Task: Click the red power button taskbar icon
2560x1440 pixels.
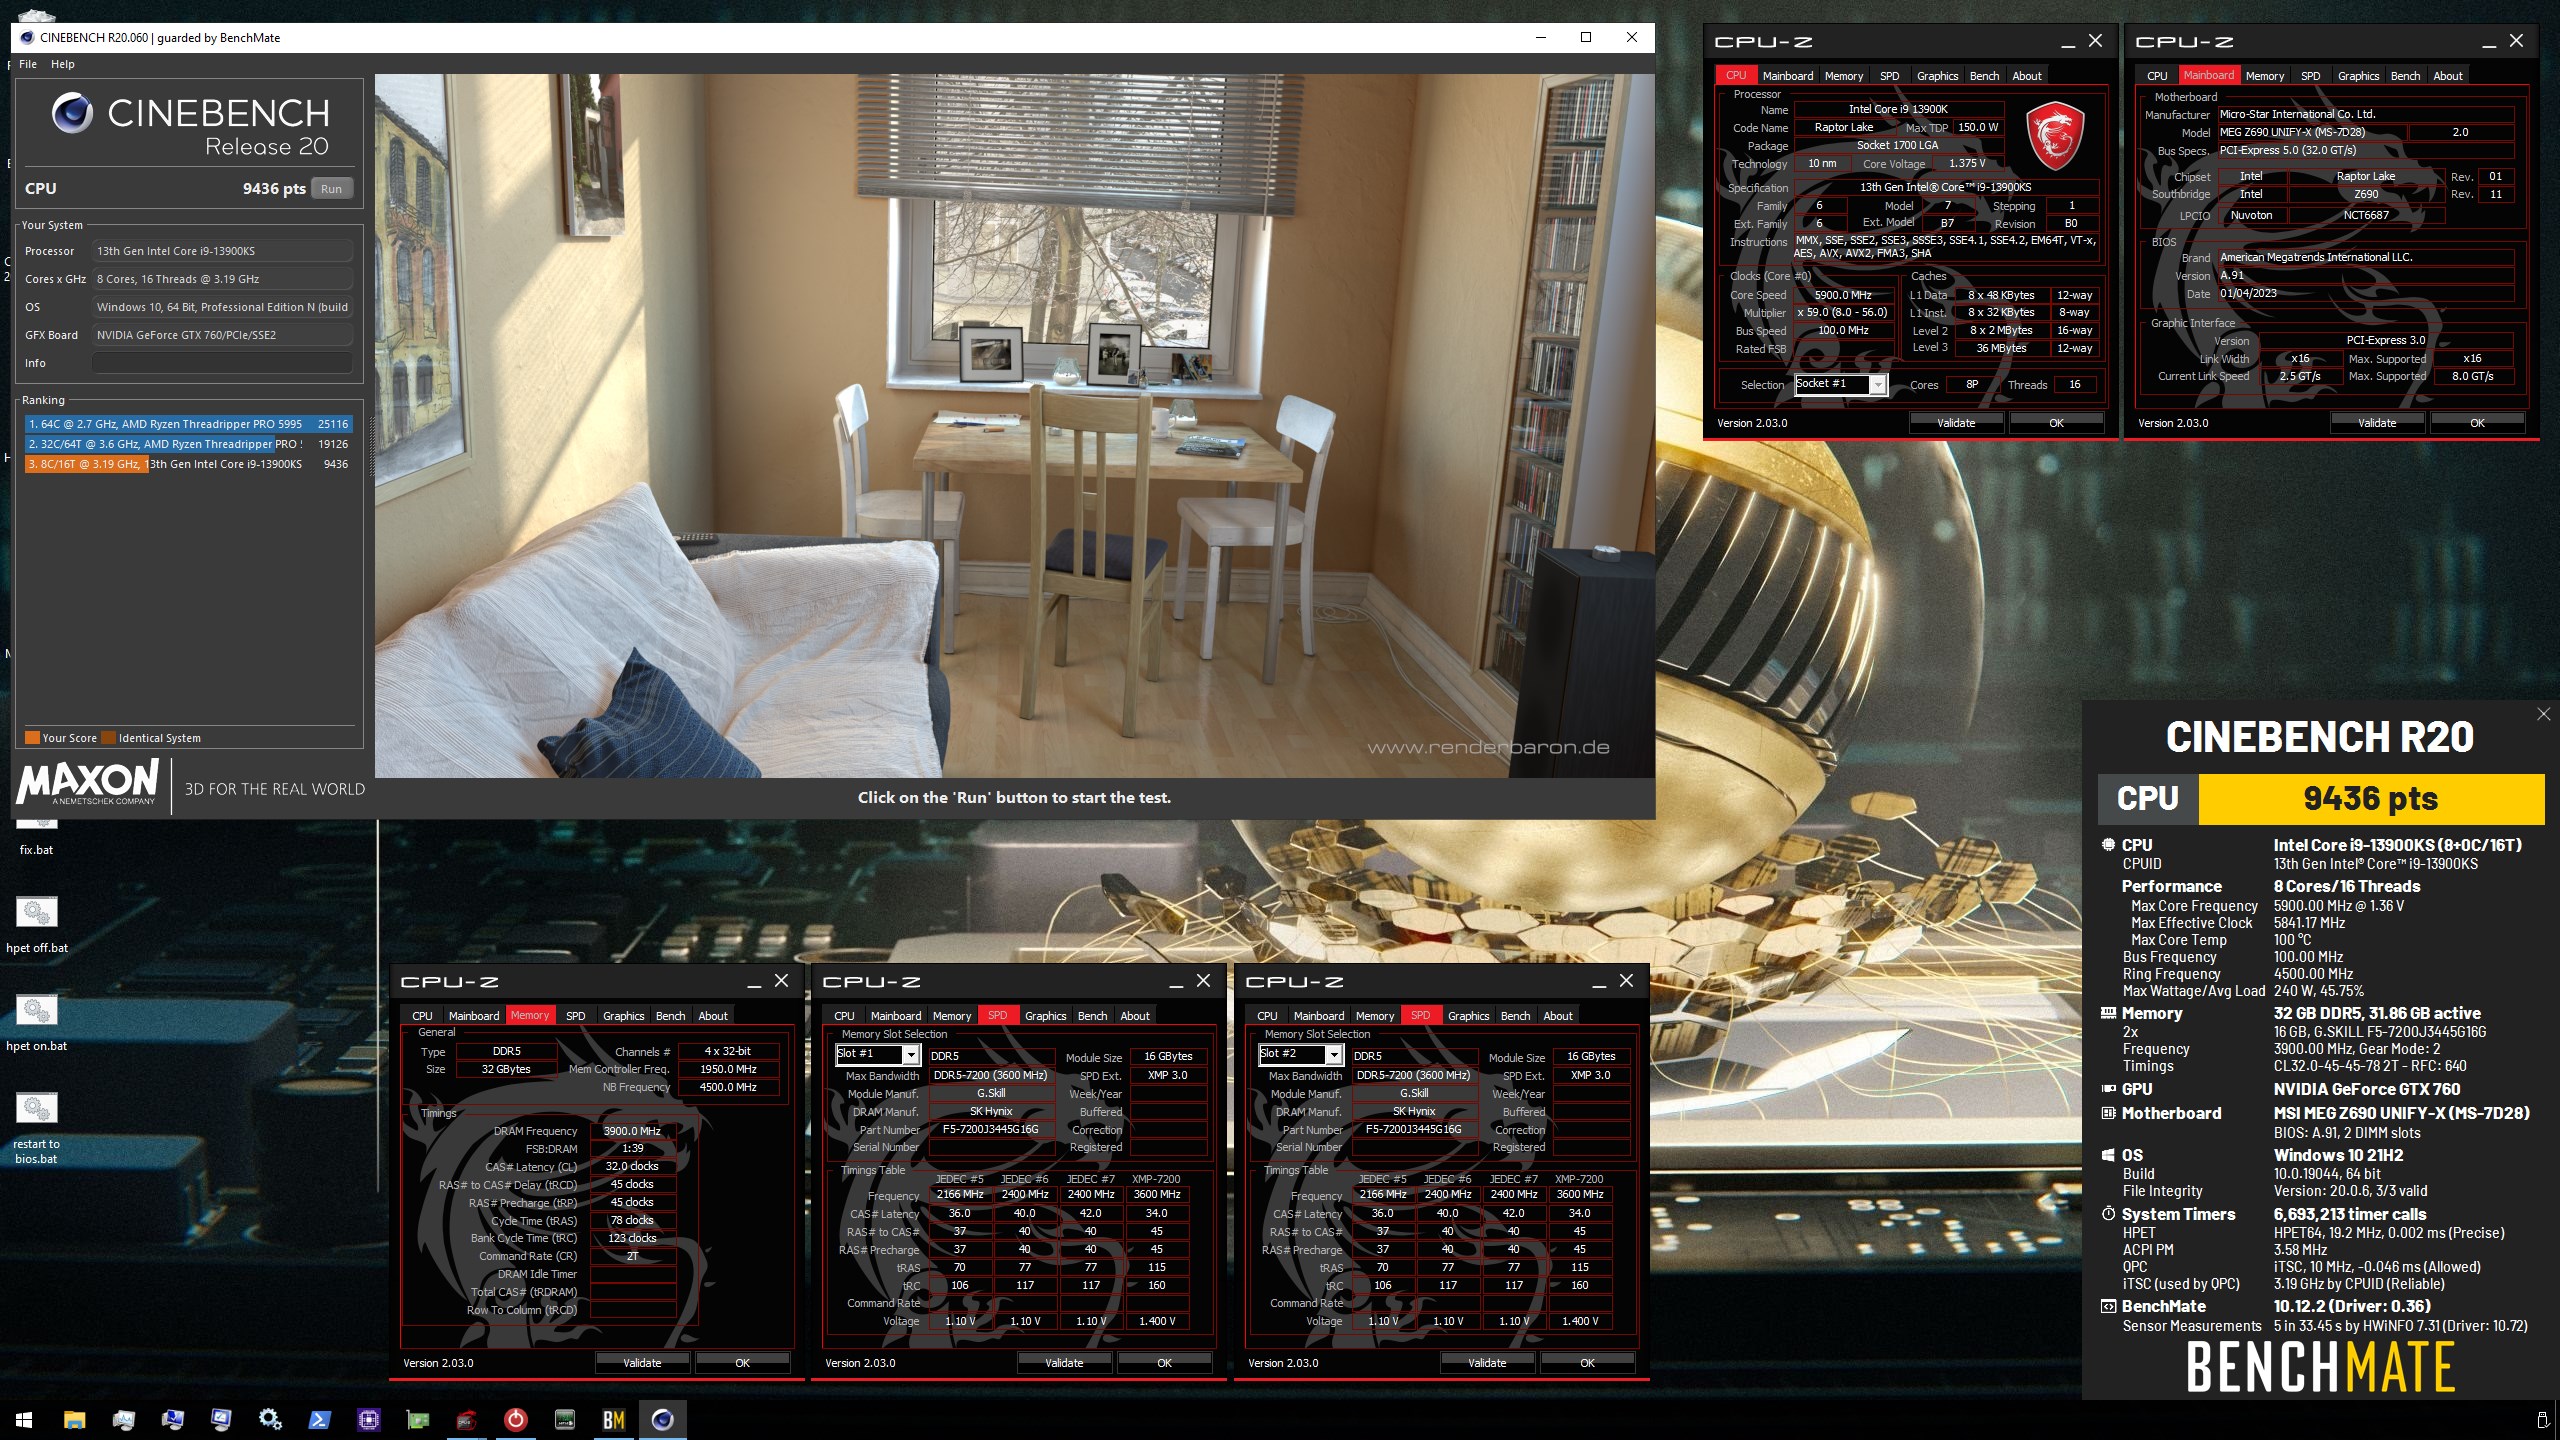Action: pyautogui.click(x=515, y=1419)
